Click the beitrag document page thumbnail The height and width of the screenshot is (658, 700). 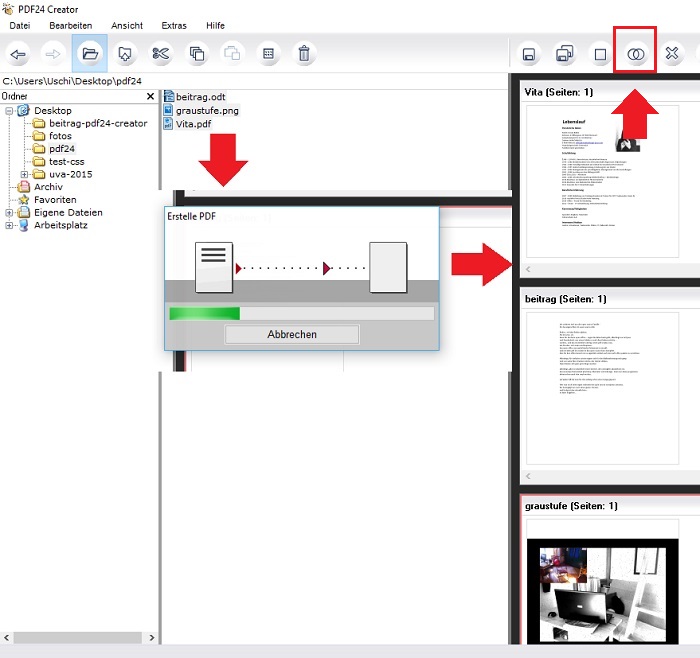[x=602, y=388]
